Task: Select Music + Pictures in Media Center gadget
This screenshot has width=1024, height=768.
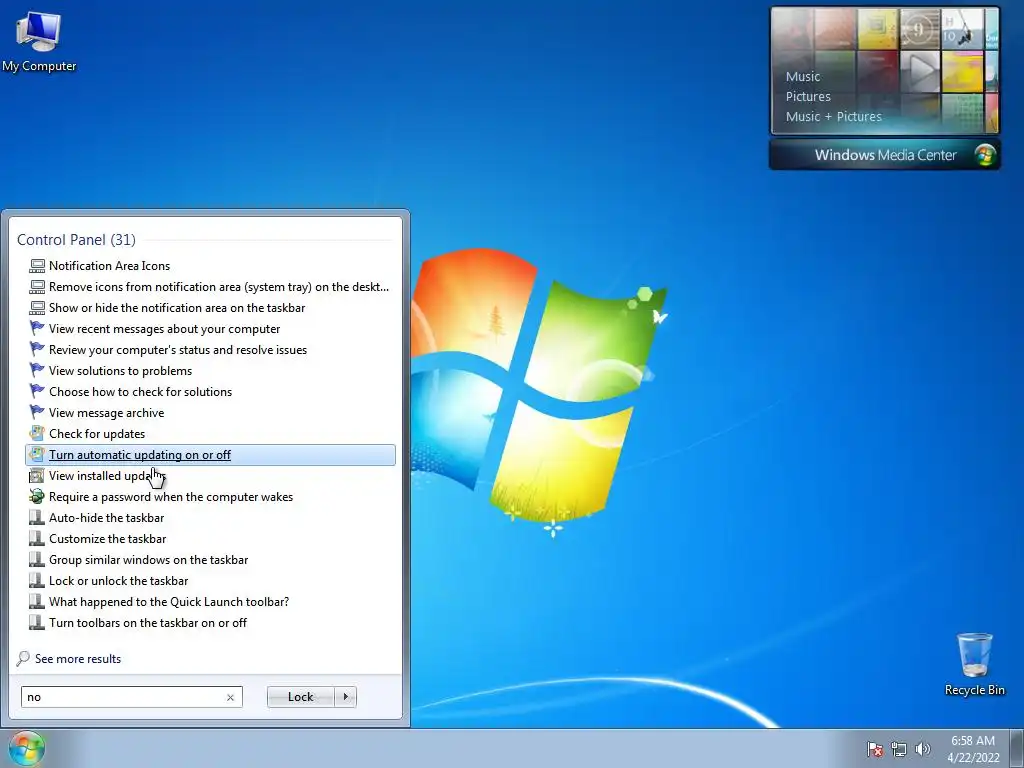Action: coord(833,117)
